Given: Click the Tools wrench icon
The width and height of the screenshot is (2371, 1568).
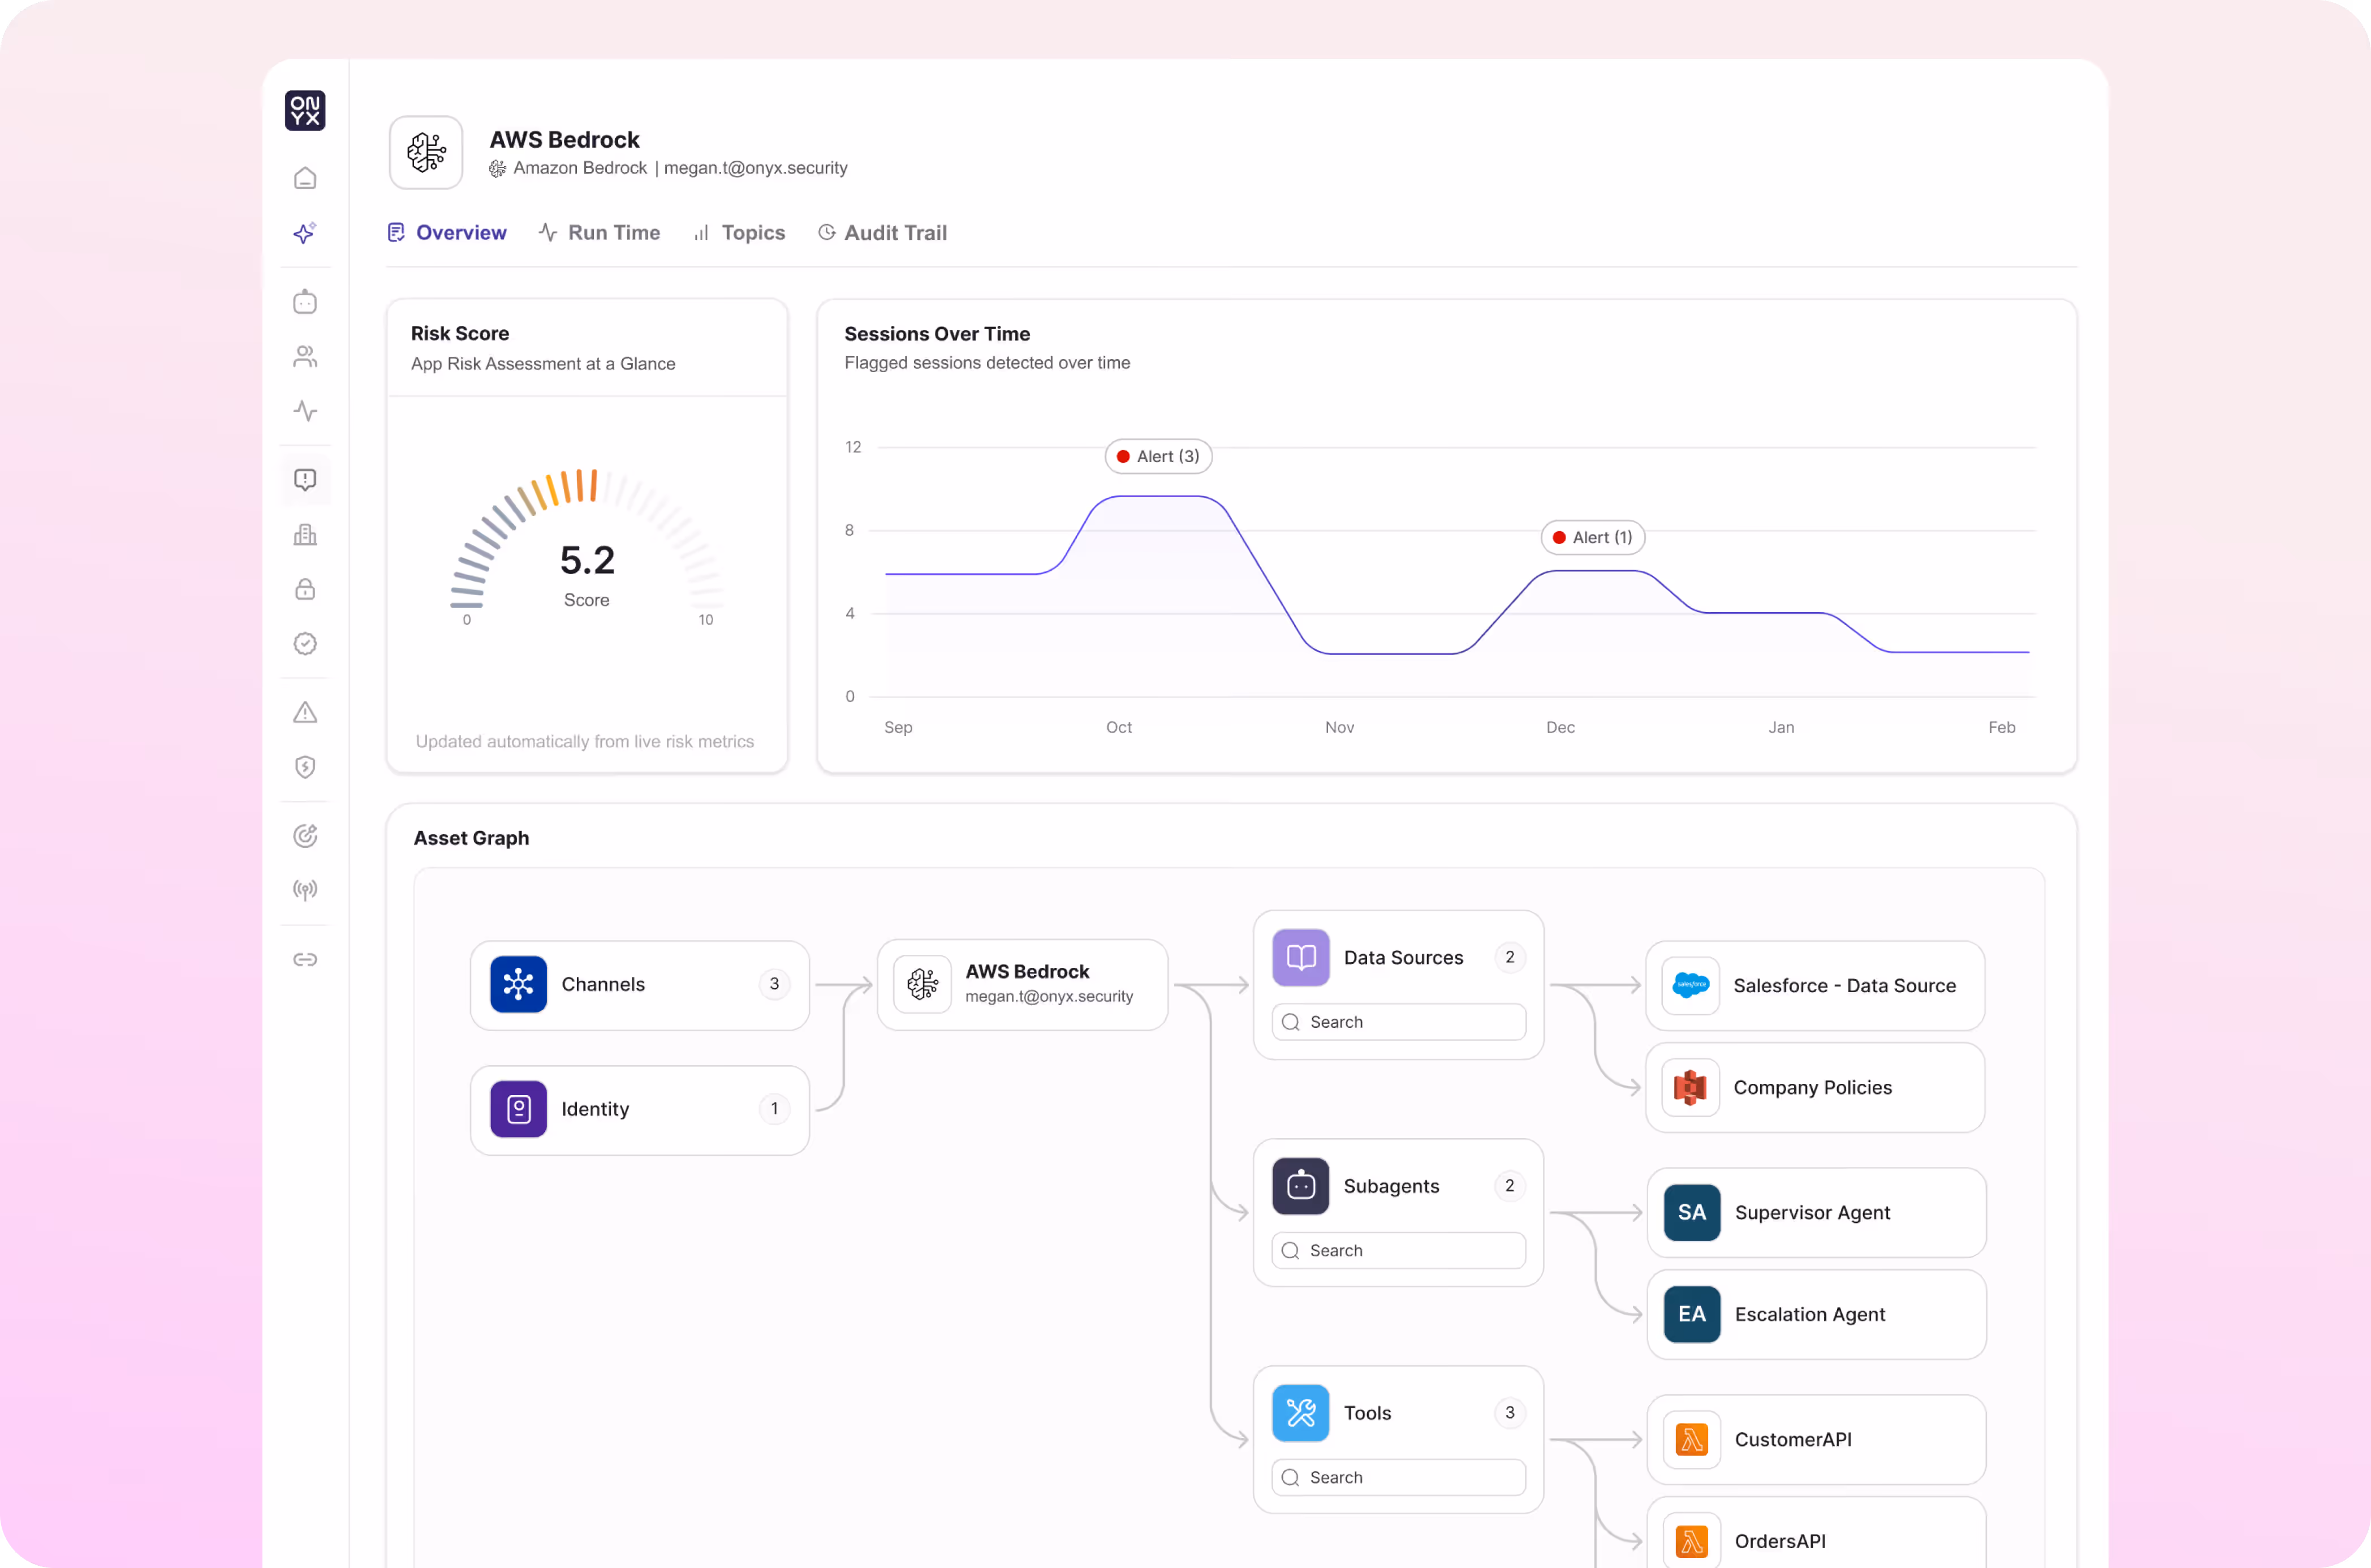Looking at the screenshot, I should 1300,1413.
